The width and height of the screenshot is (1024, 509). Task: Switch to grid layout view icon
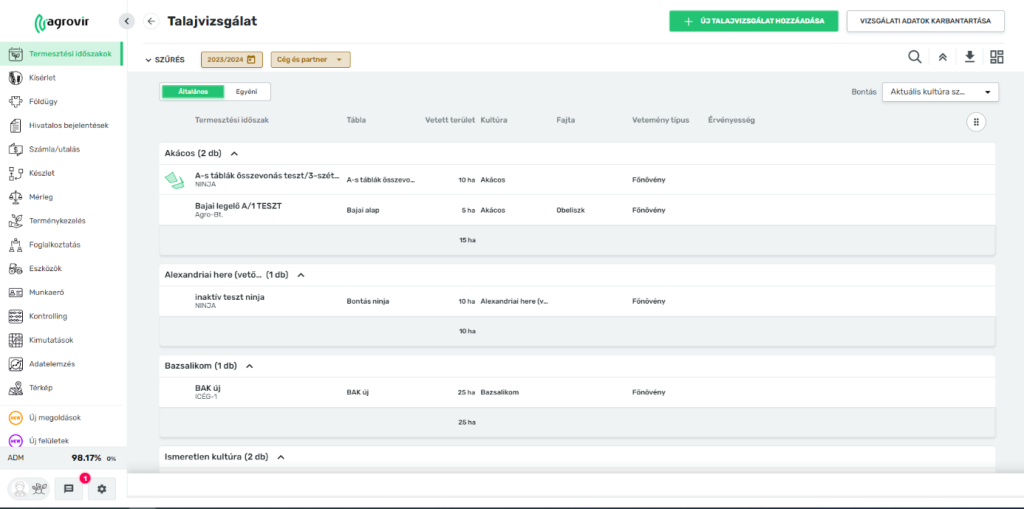coord(996,58)
